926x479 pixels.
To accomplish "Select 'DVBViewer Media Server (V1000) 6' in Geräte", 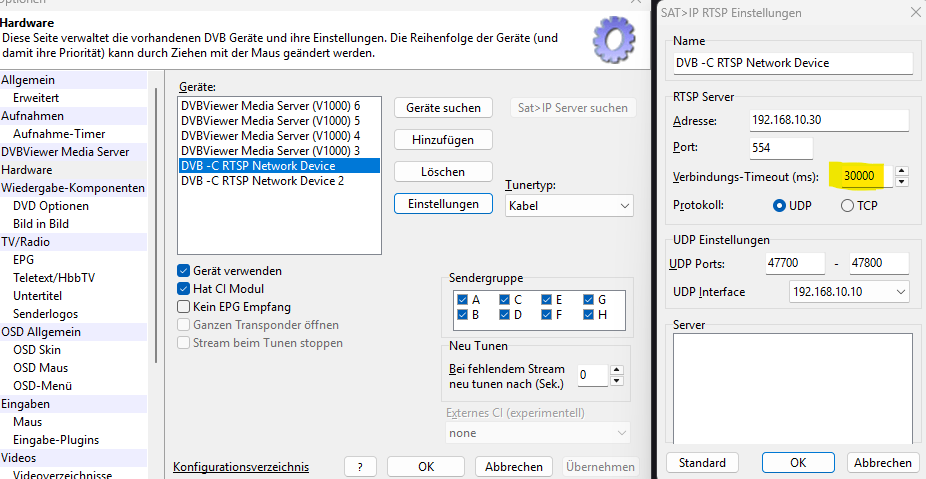I will (279, 106).
